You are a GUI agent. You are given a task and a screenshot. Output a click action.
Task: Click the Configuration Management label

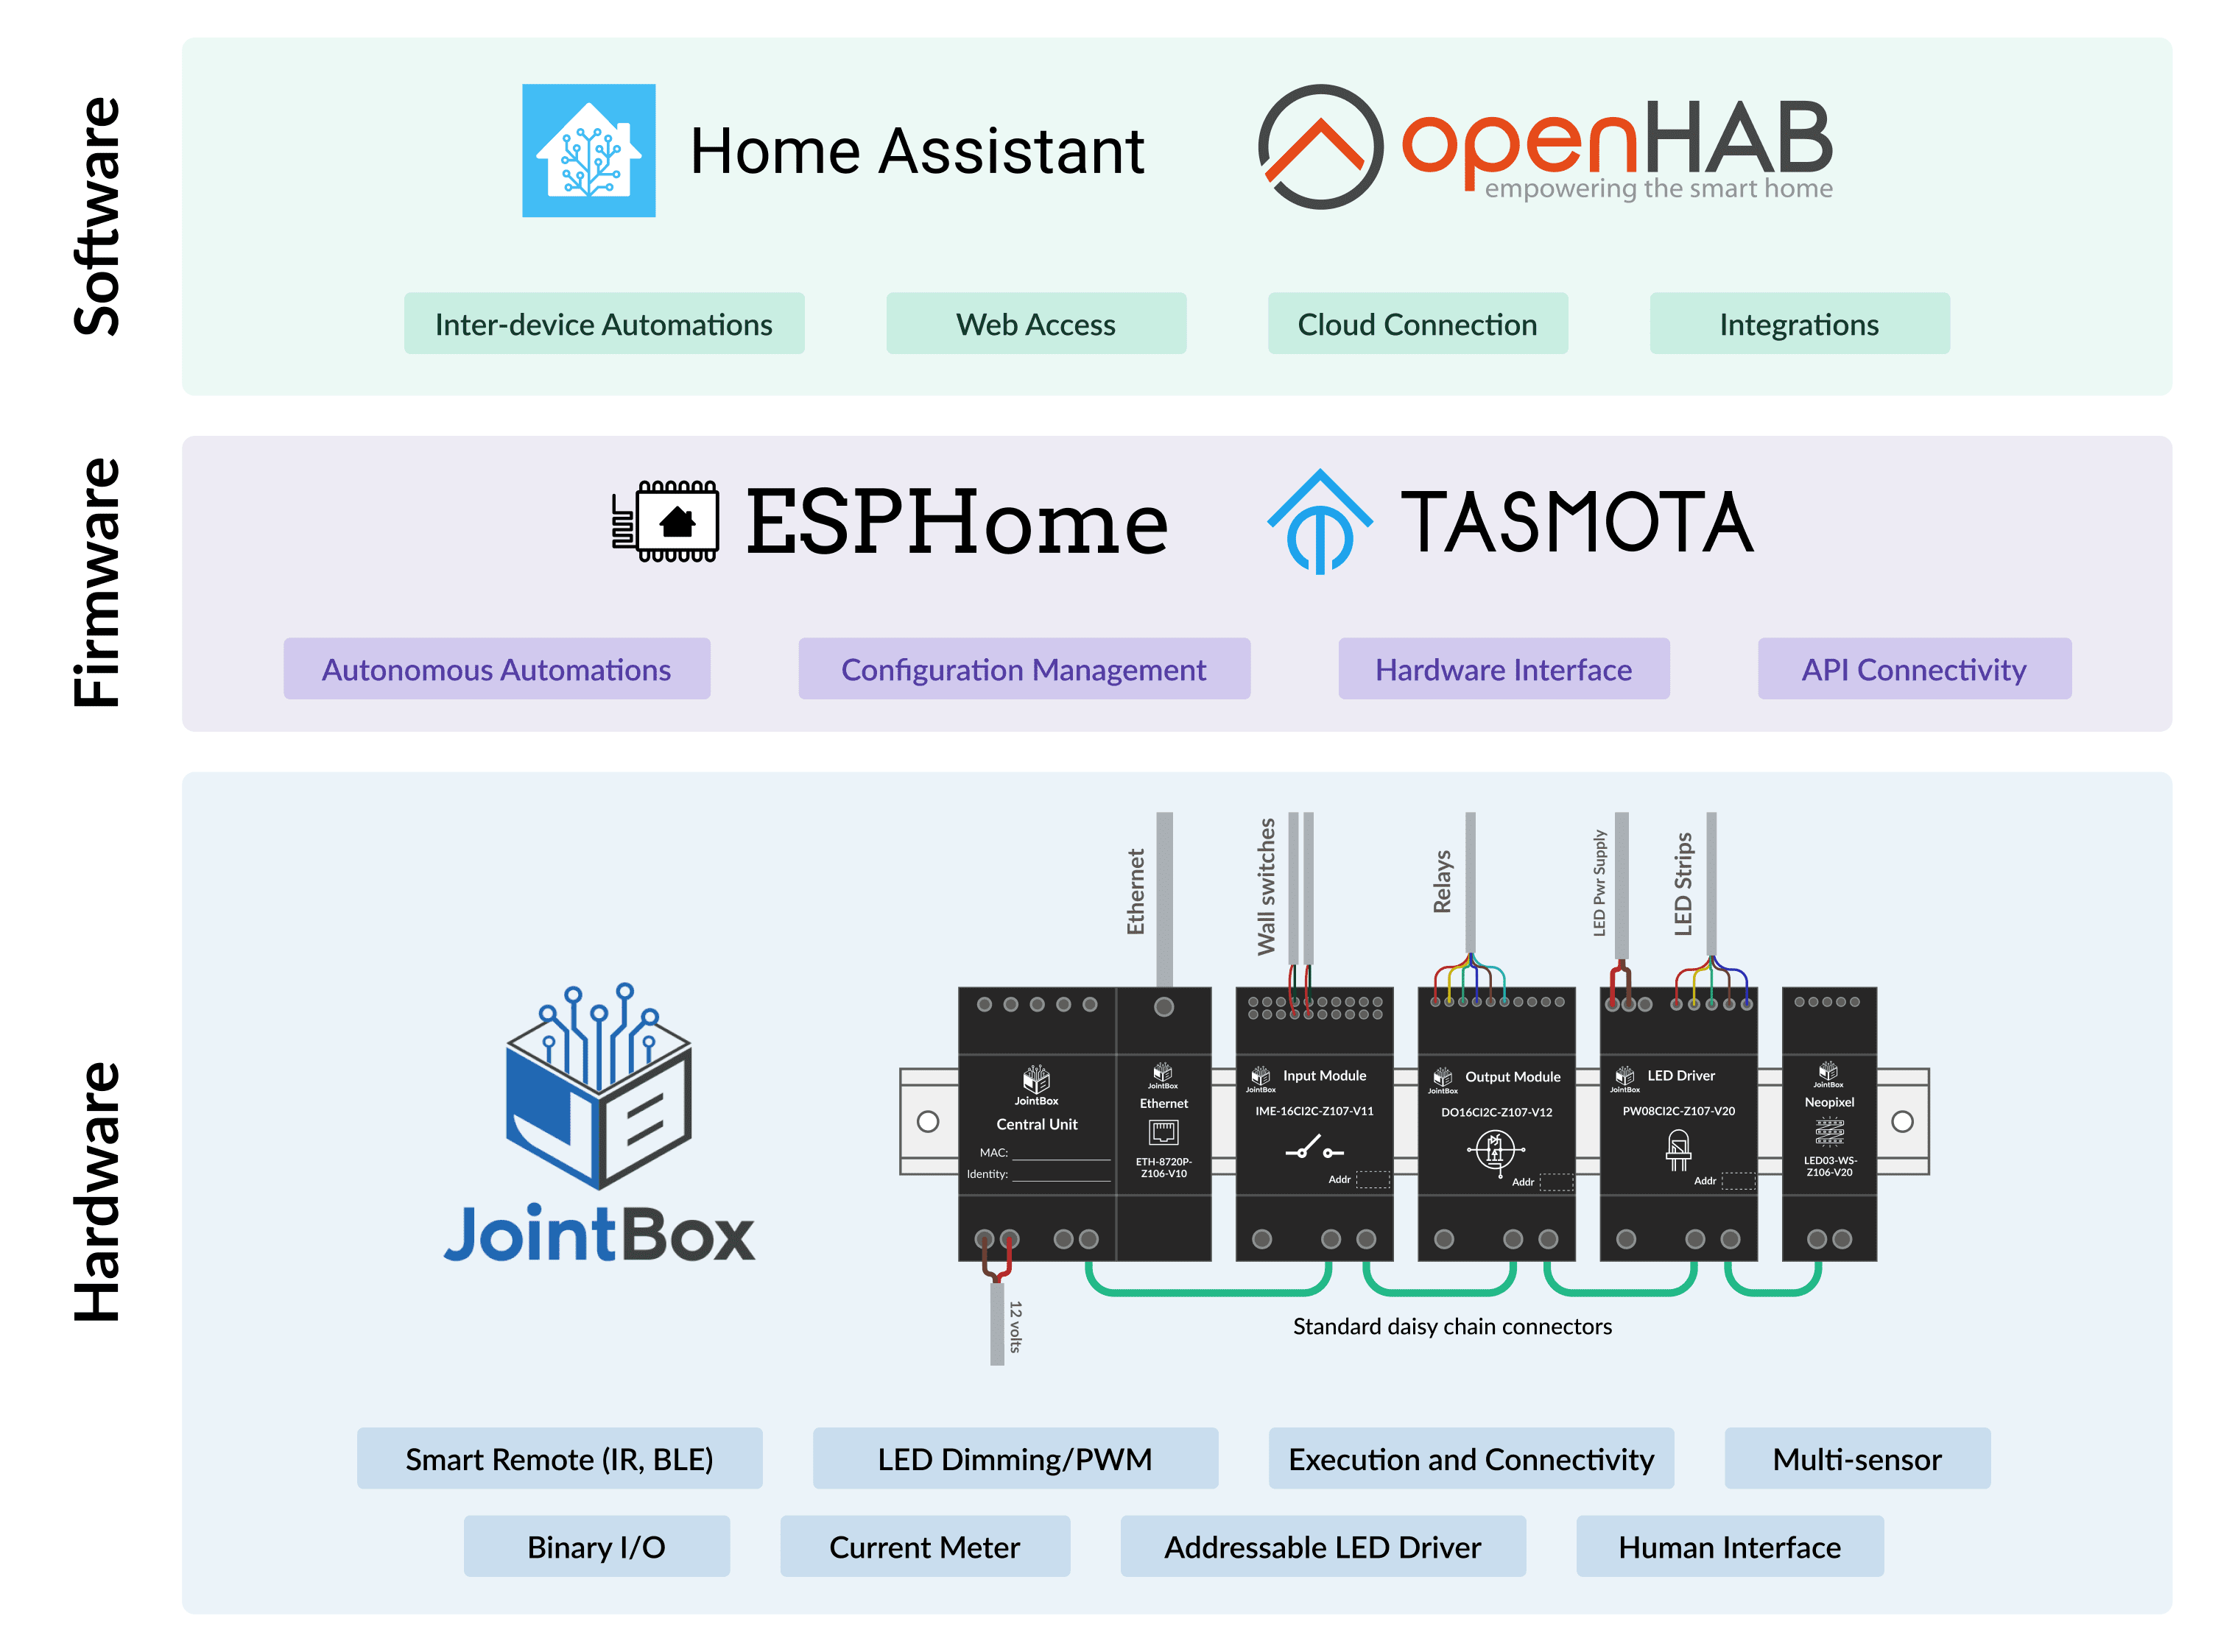1023,669
